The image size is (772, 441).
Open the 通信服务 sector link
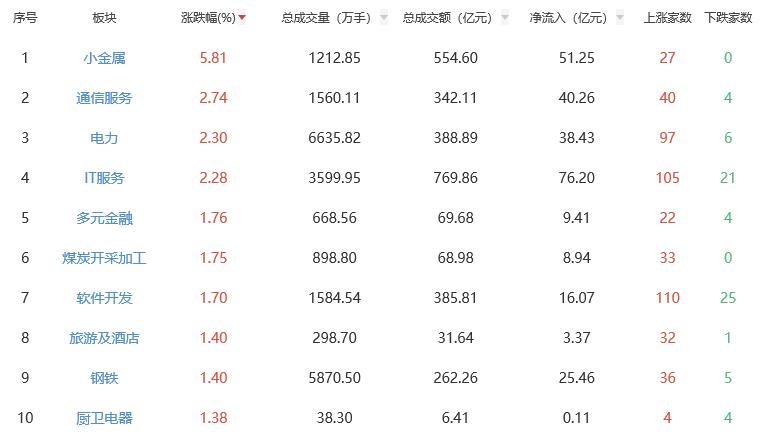[104, 98]
